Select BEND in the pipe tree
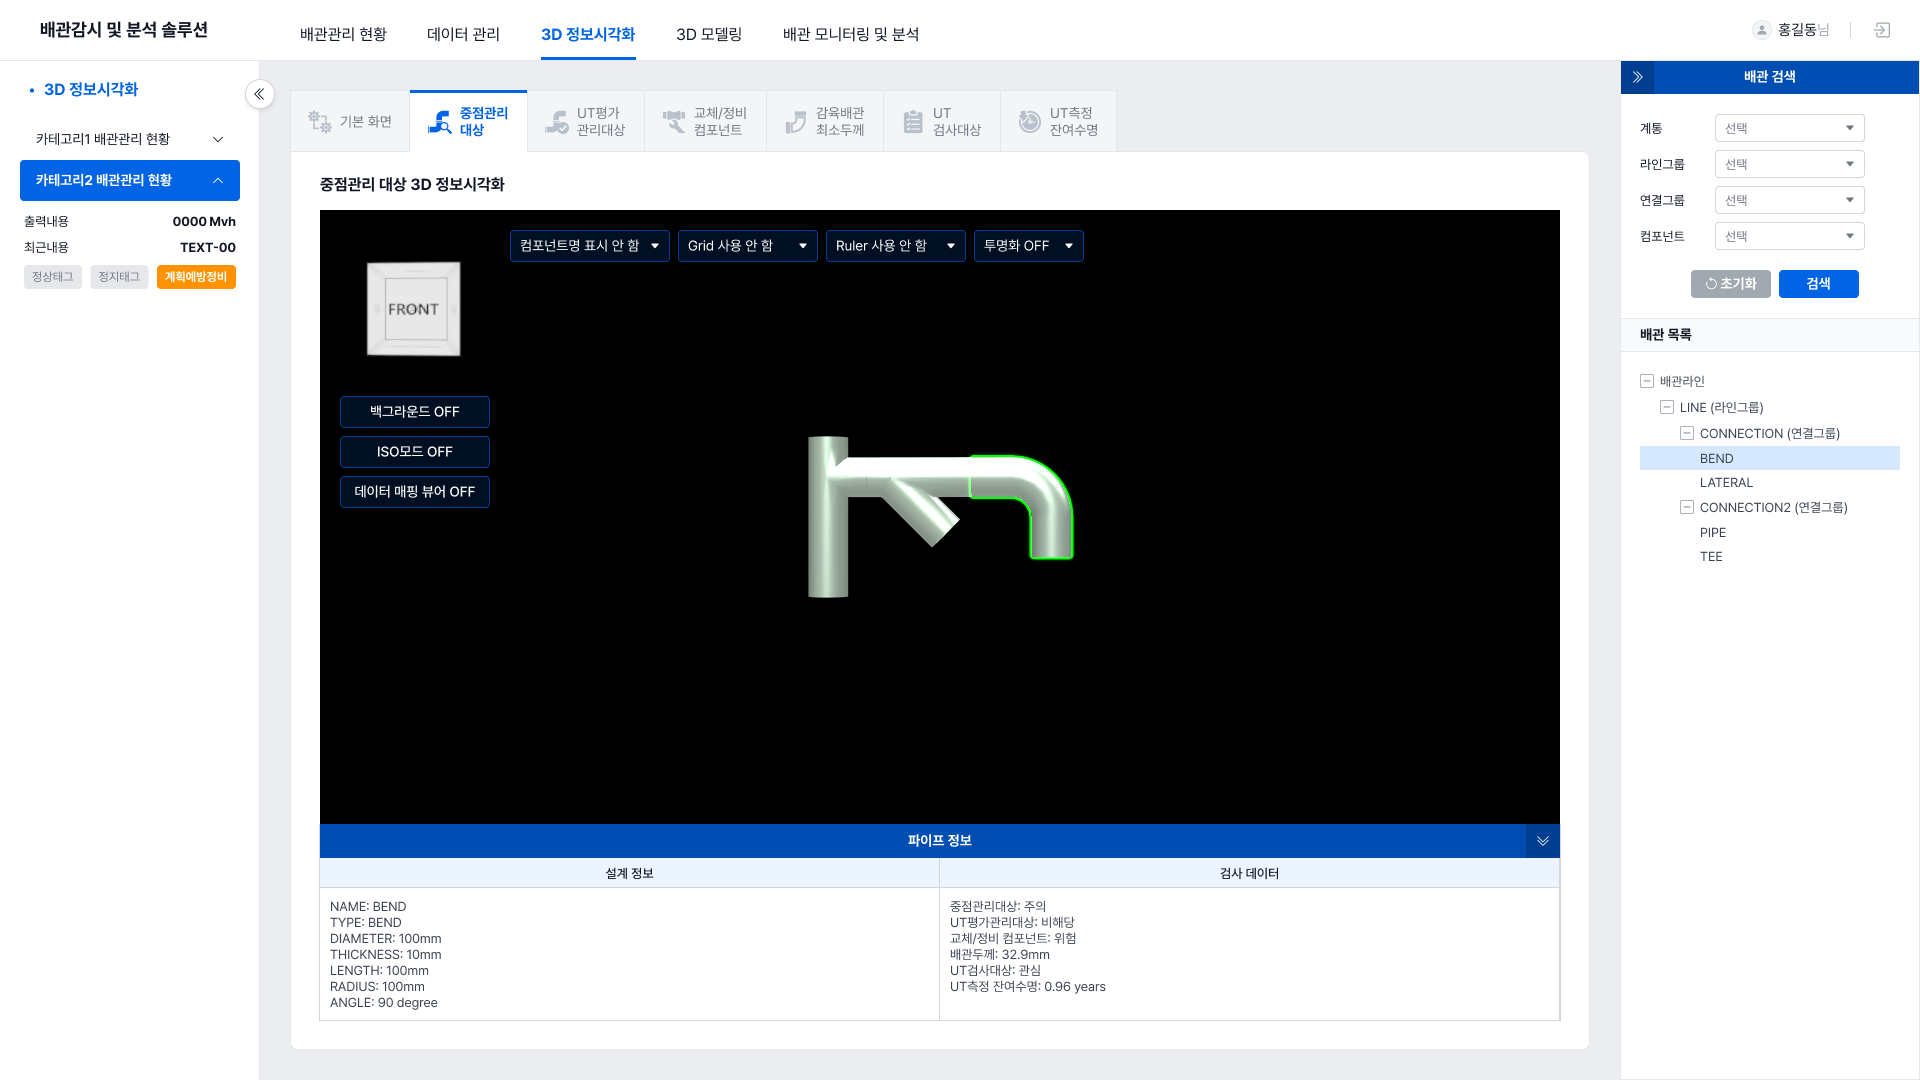 pos(1770,458)
